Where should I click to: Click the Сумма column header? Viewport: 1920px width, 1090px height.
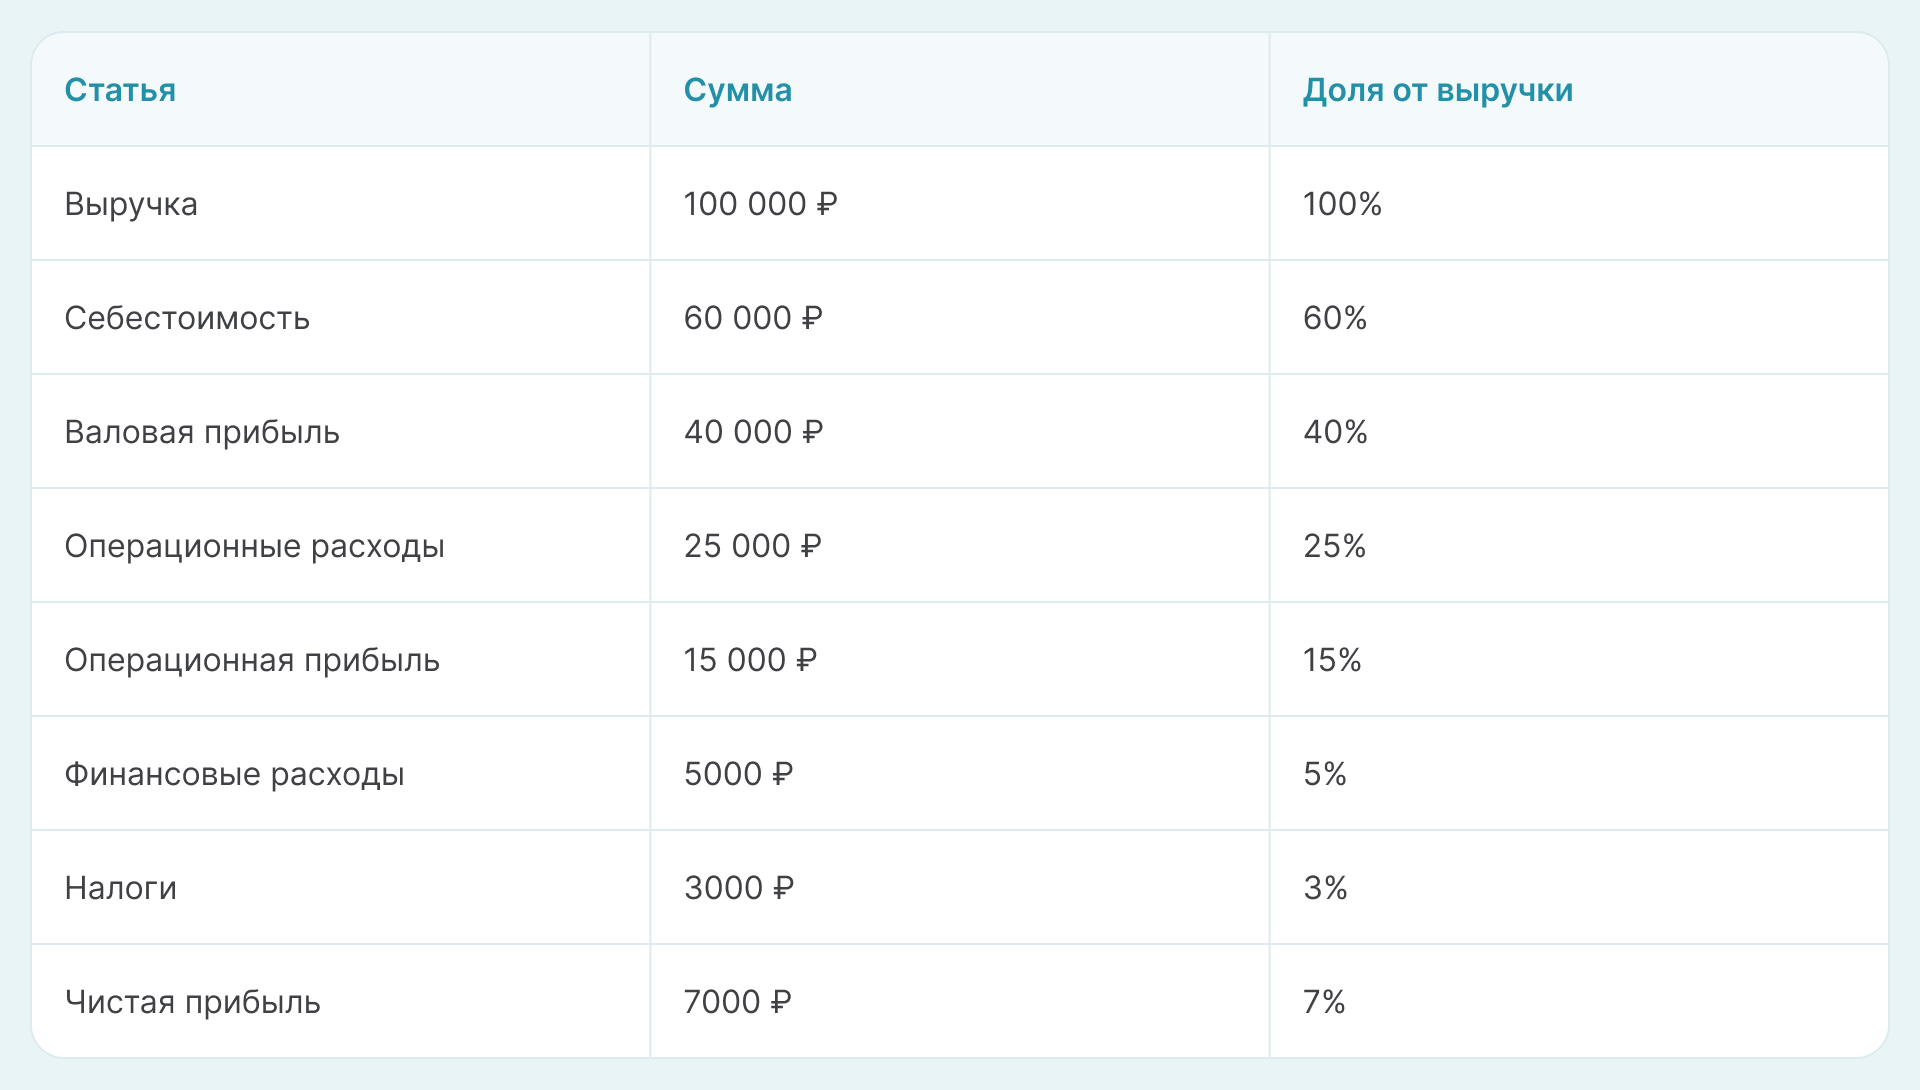pyautogui.click(x=737, y=90)
